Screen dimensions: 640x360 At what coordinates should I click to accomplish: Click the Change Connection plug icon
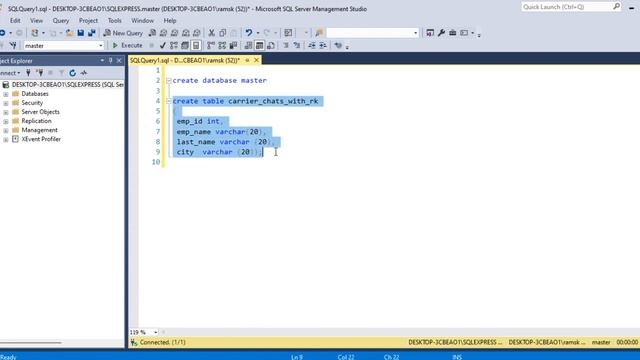pos(13,45)
